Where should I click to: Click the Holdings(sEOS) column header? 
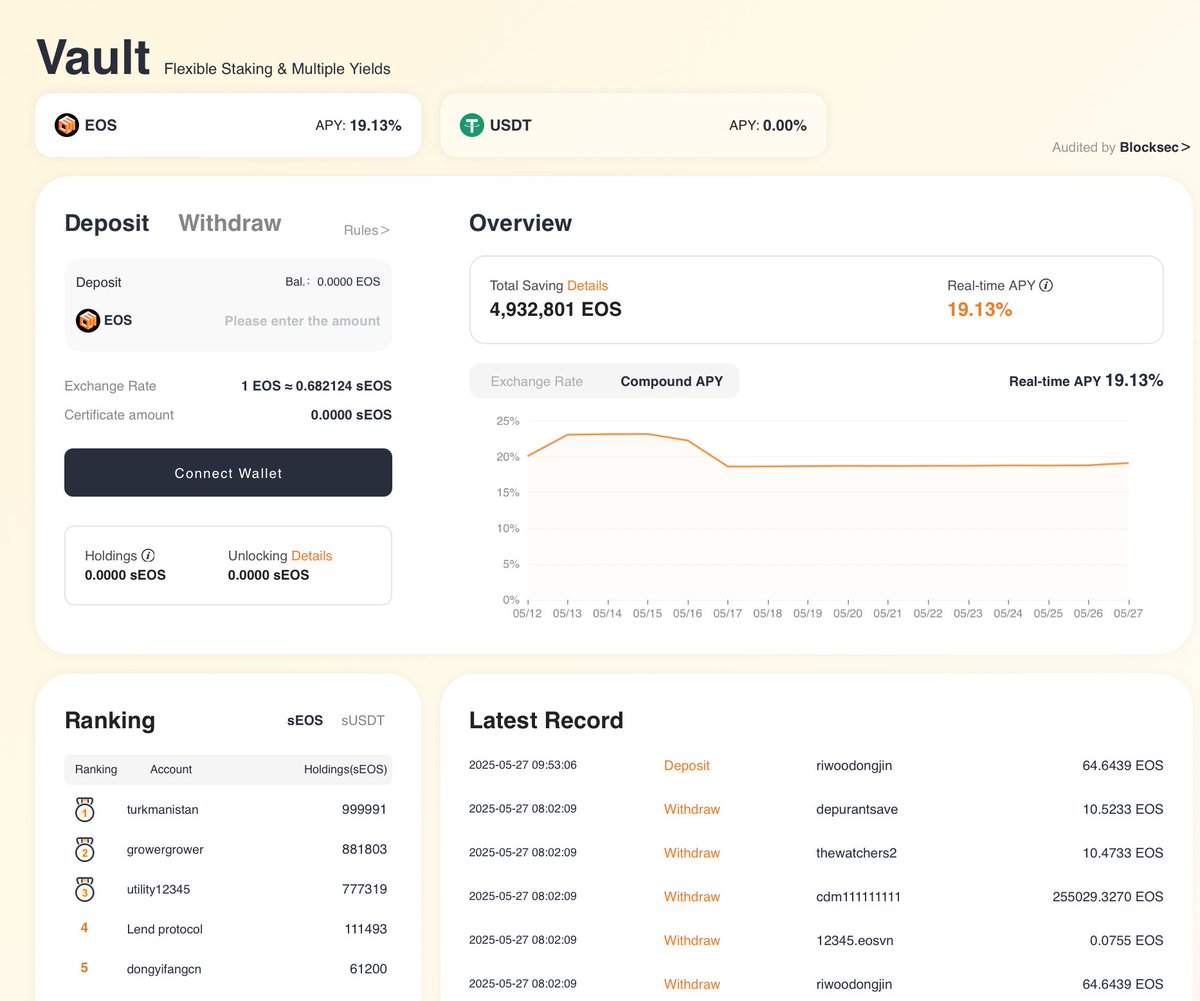[x=346, y=769]
